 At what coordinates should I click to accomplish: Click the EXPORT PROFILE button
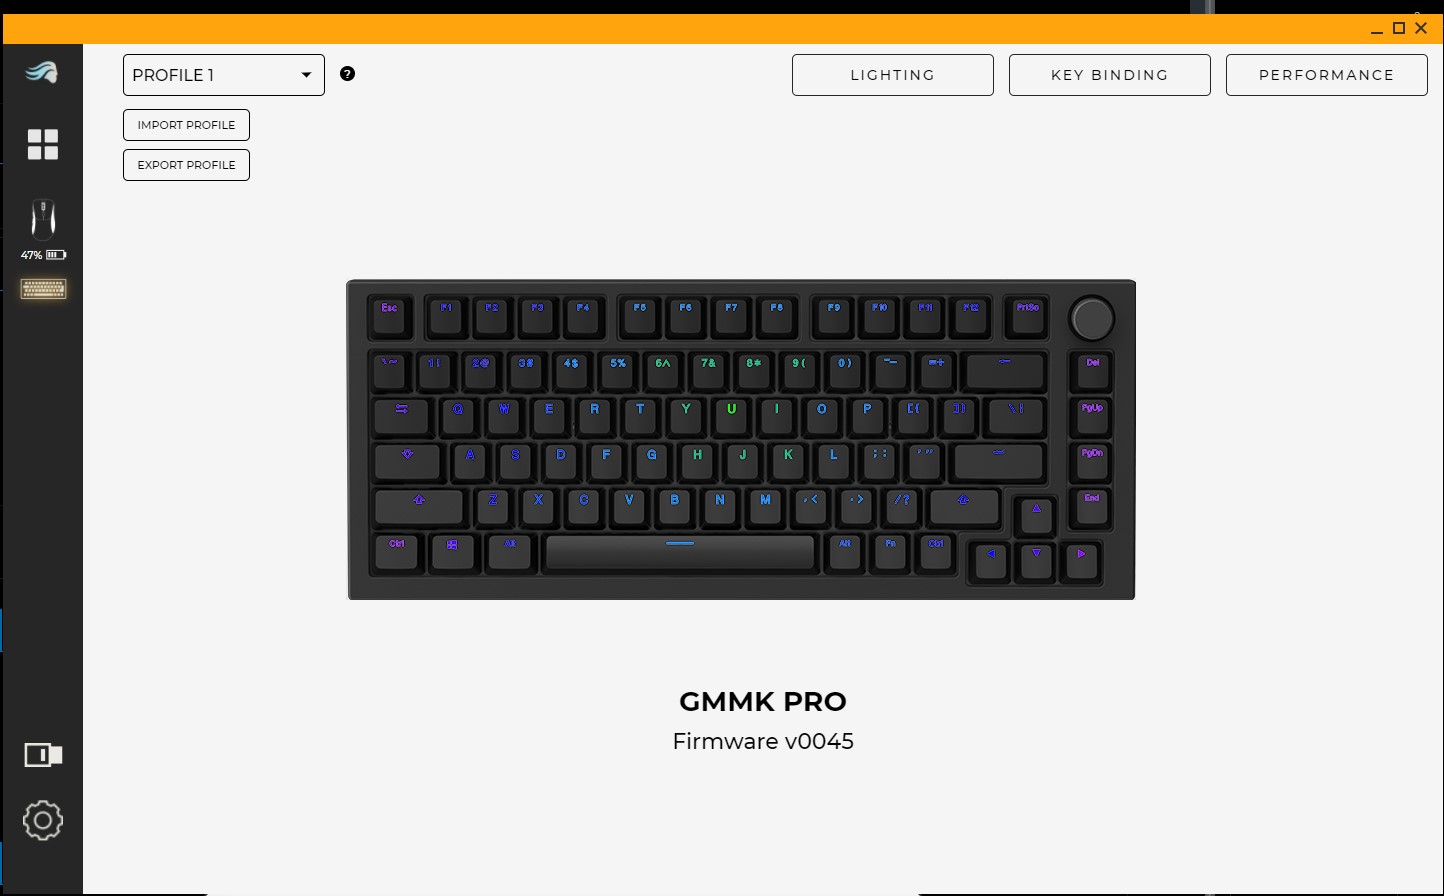coord(186,165)
